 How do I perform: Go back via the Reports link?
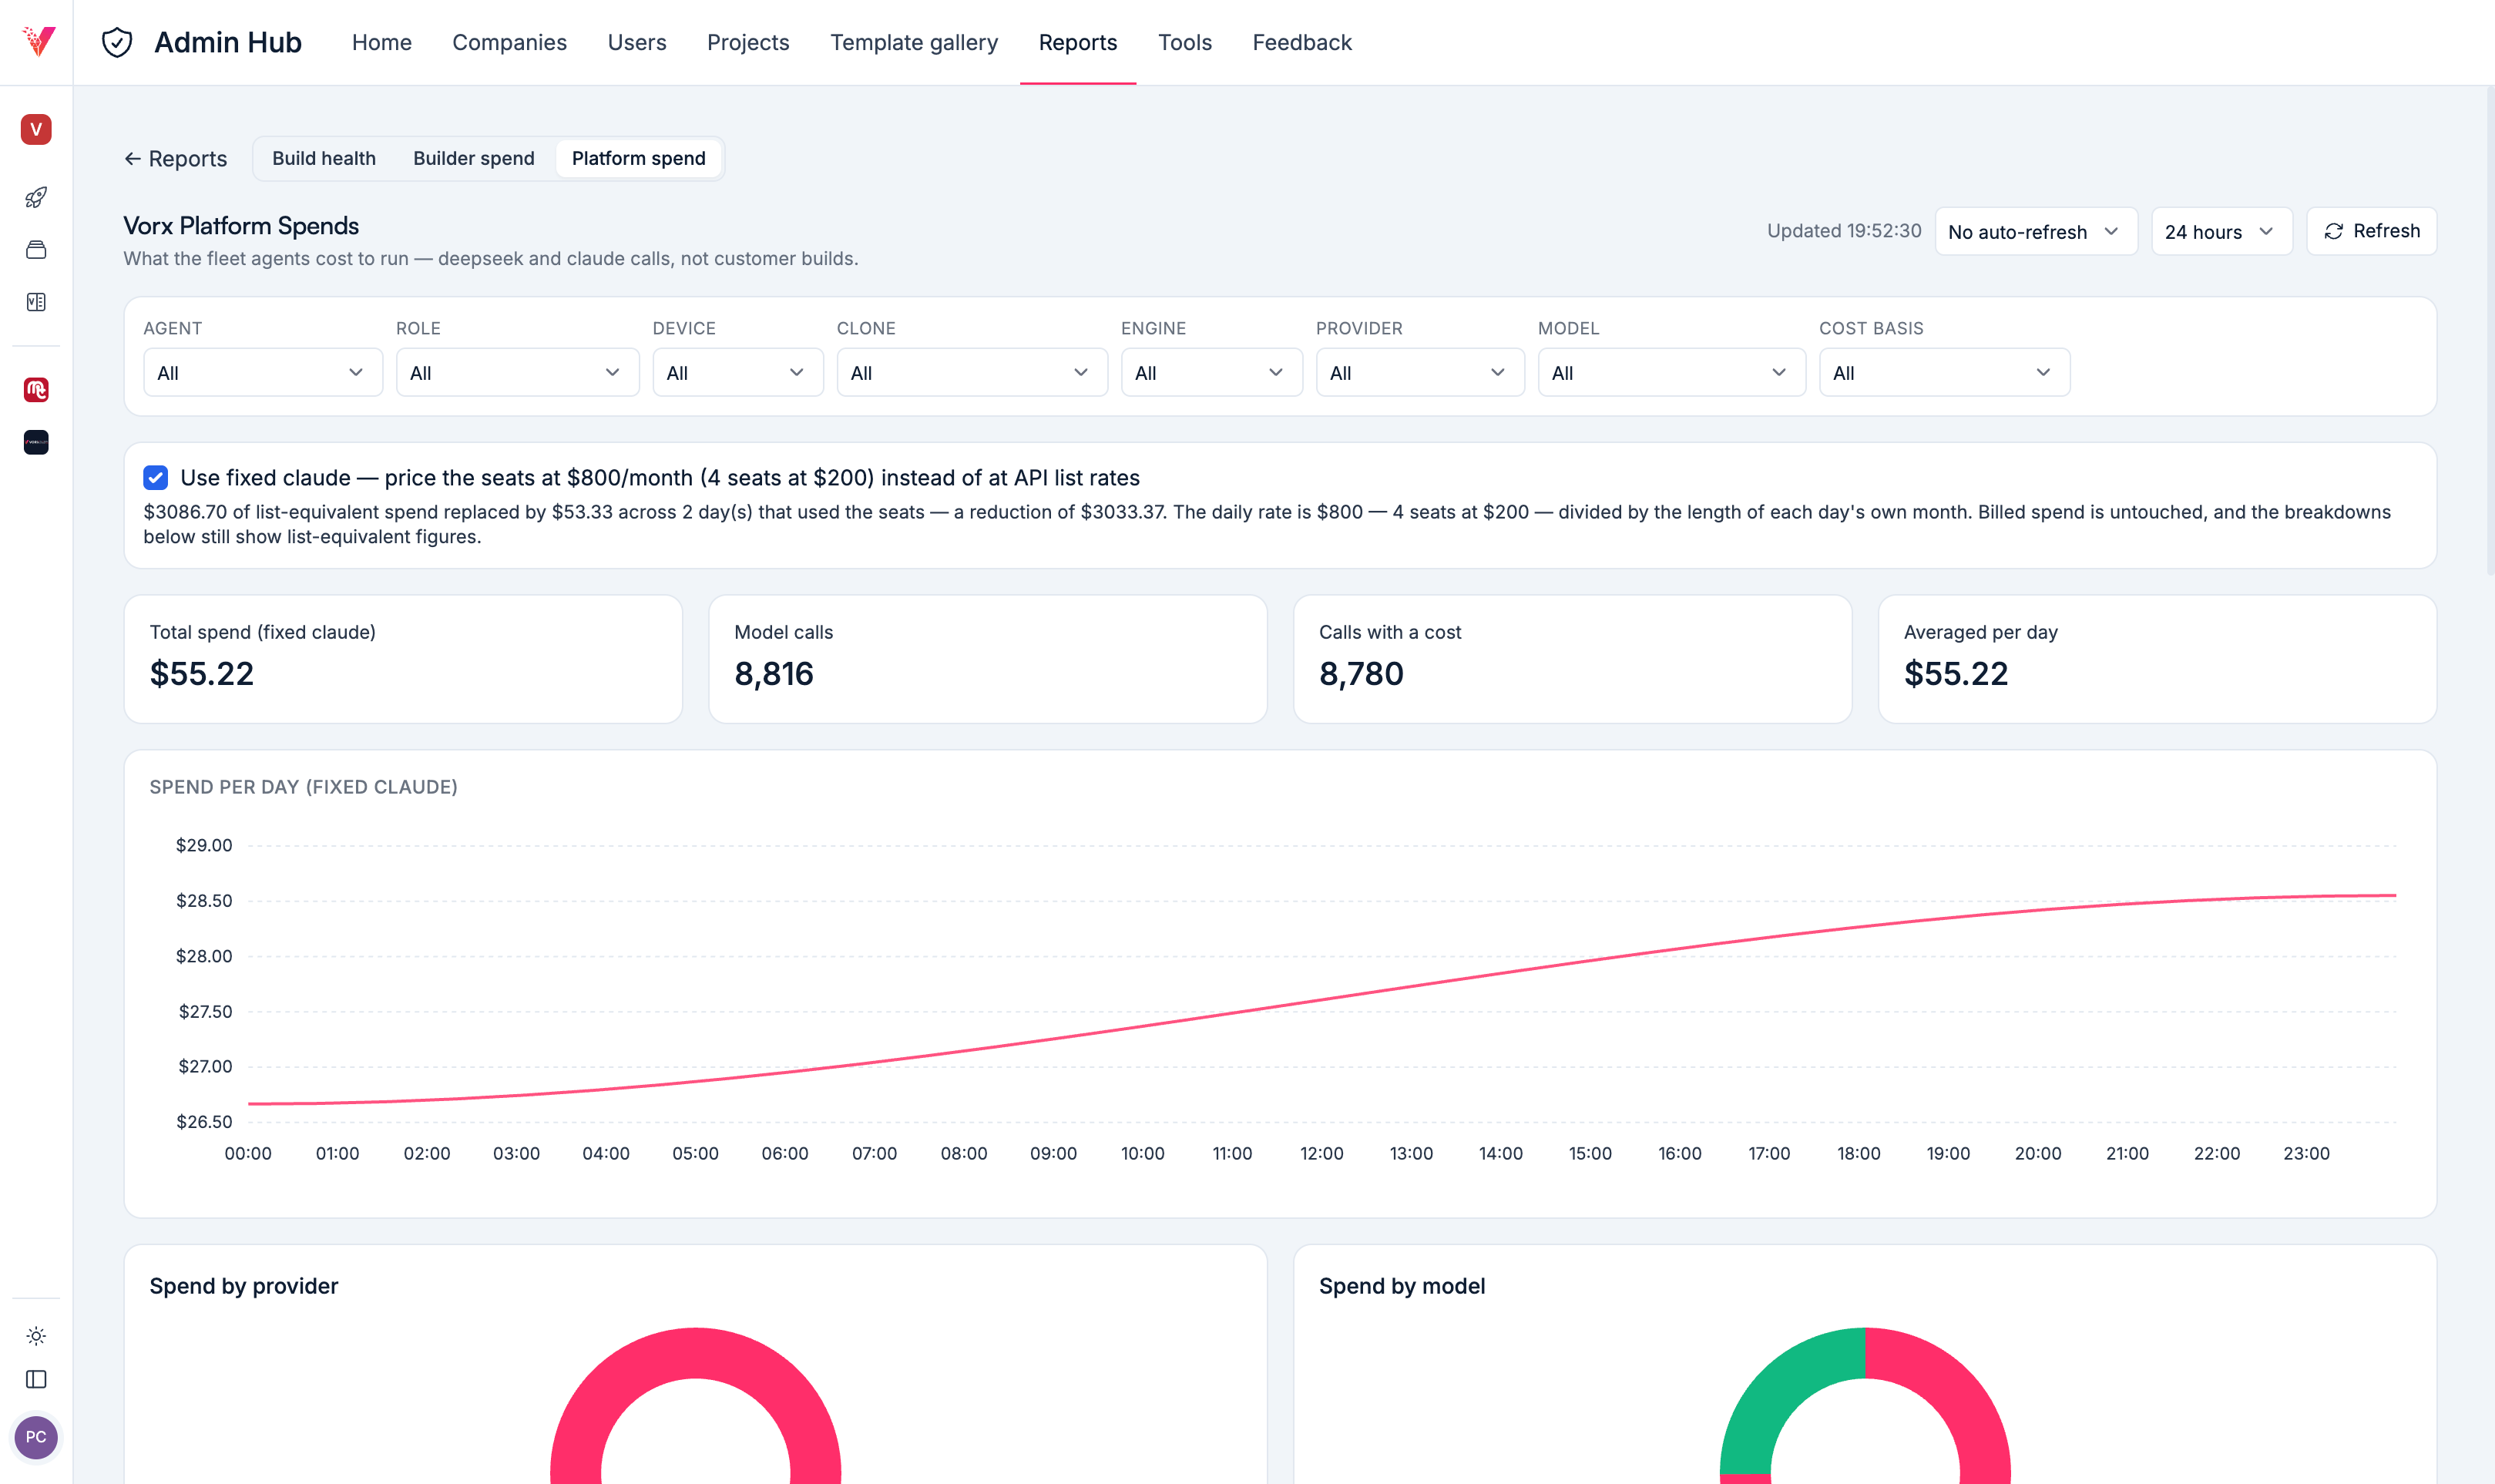(176, 159)
